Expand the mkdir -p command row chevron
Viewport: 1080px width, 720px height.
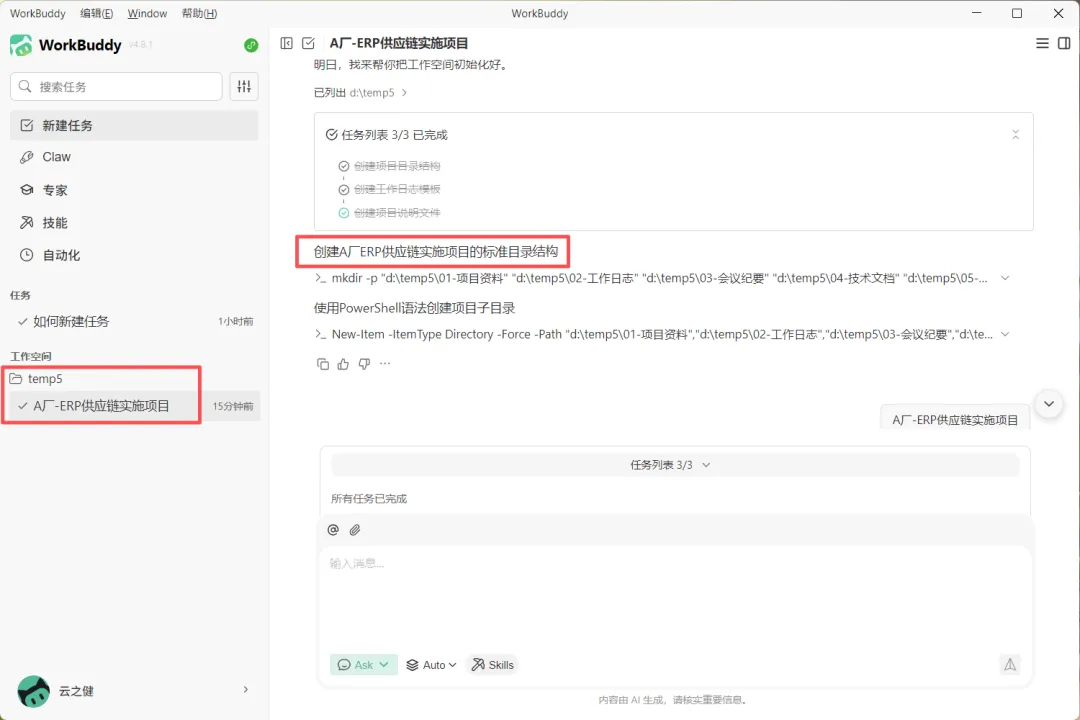tap(1005, 278)
